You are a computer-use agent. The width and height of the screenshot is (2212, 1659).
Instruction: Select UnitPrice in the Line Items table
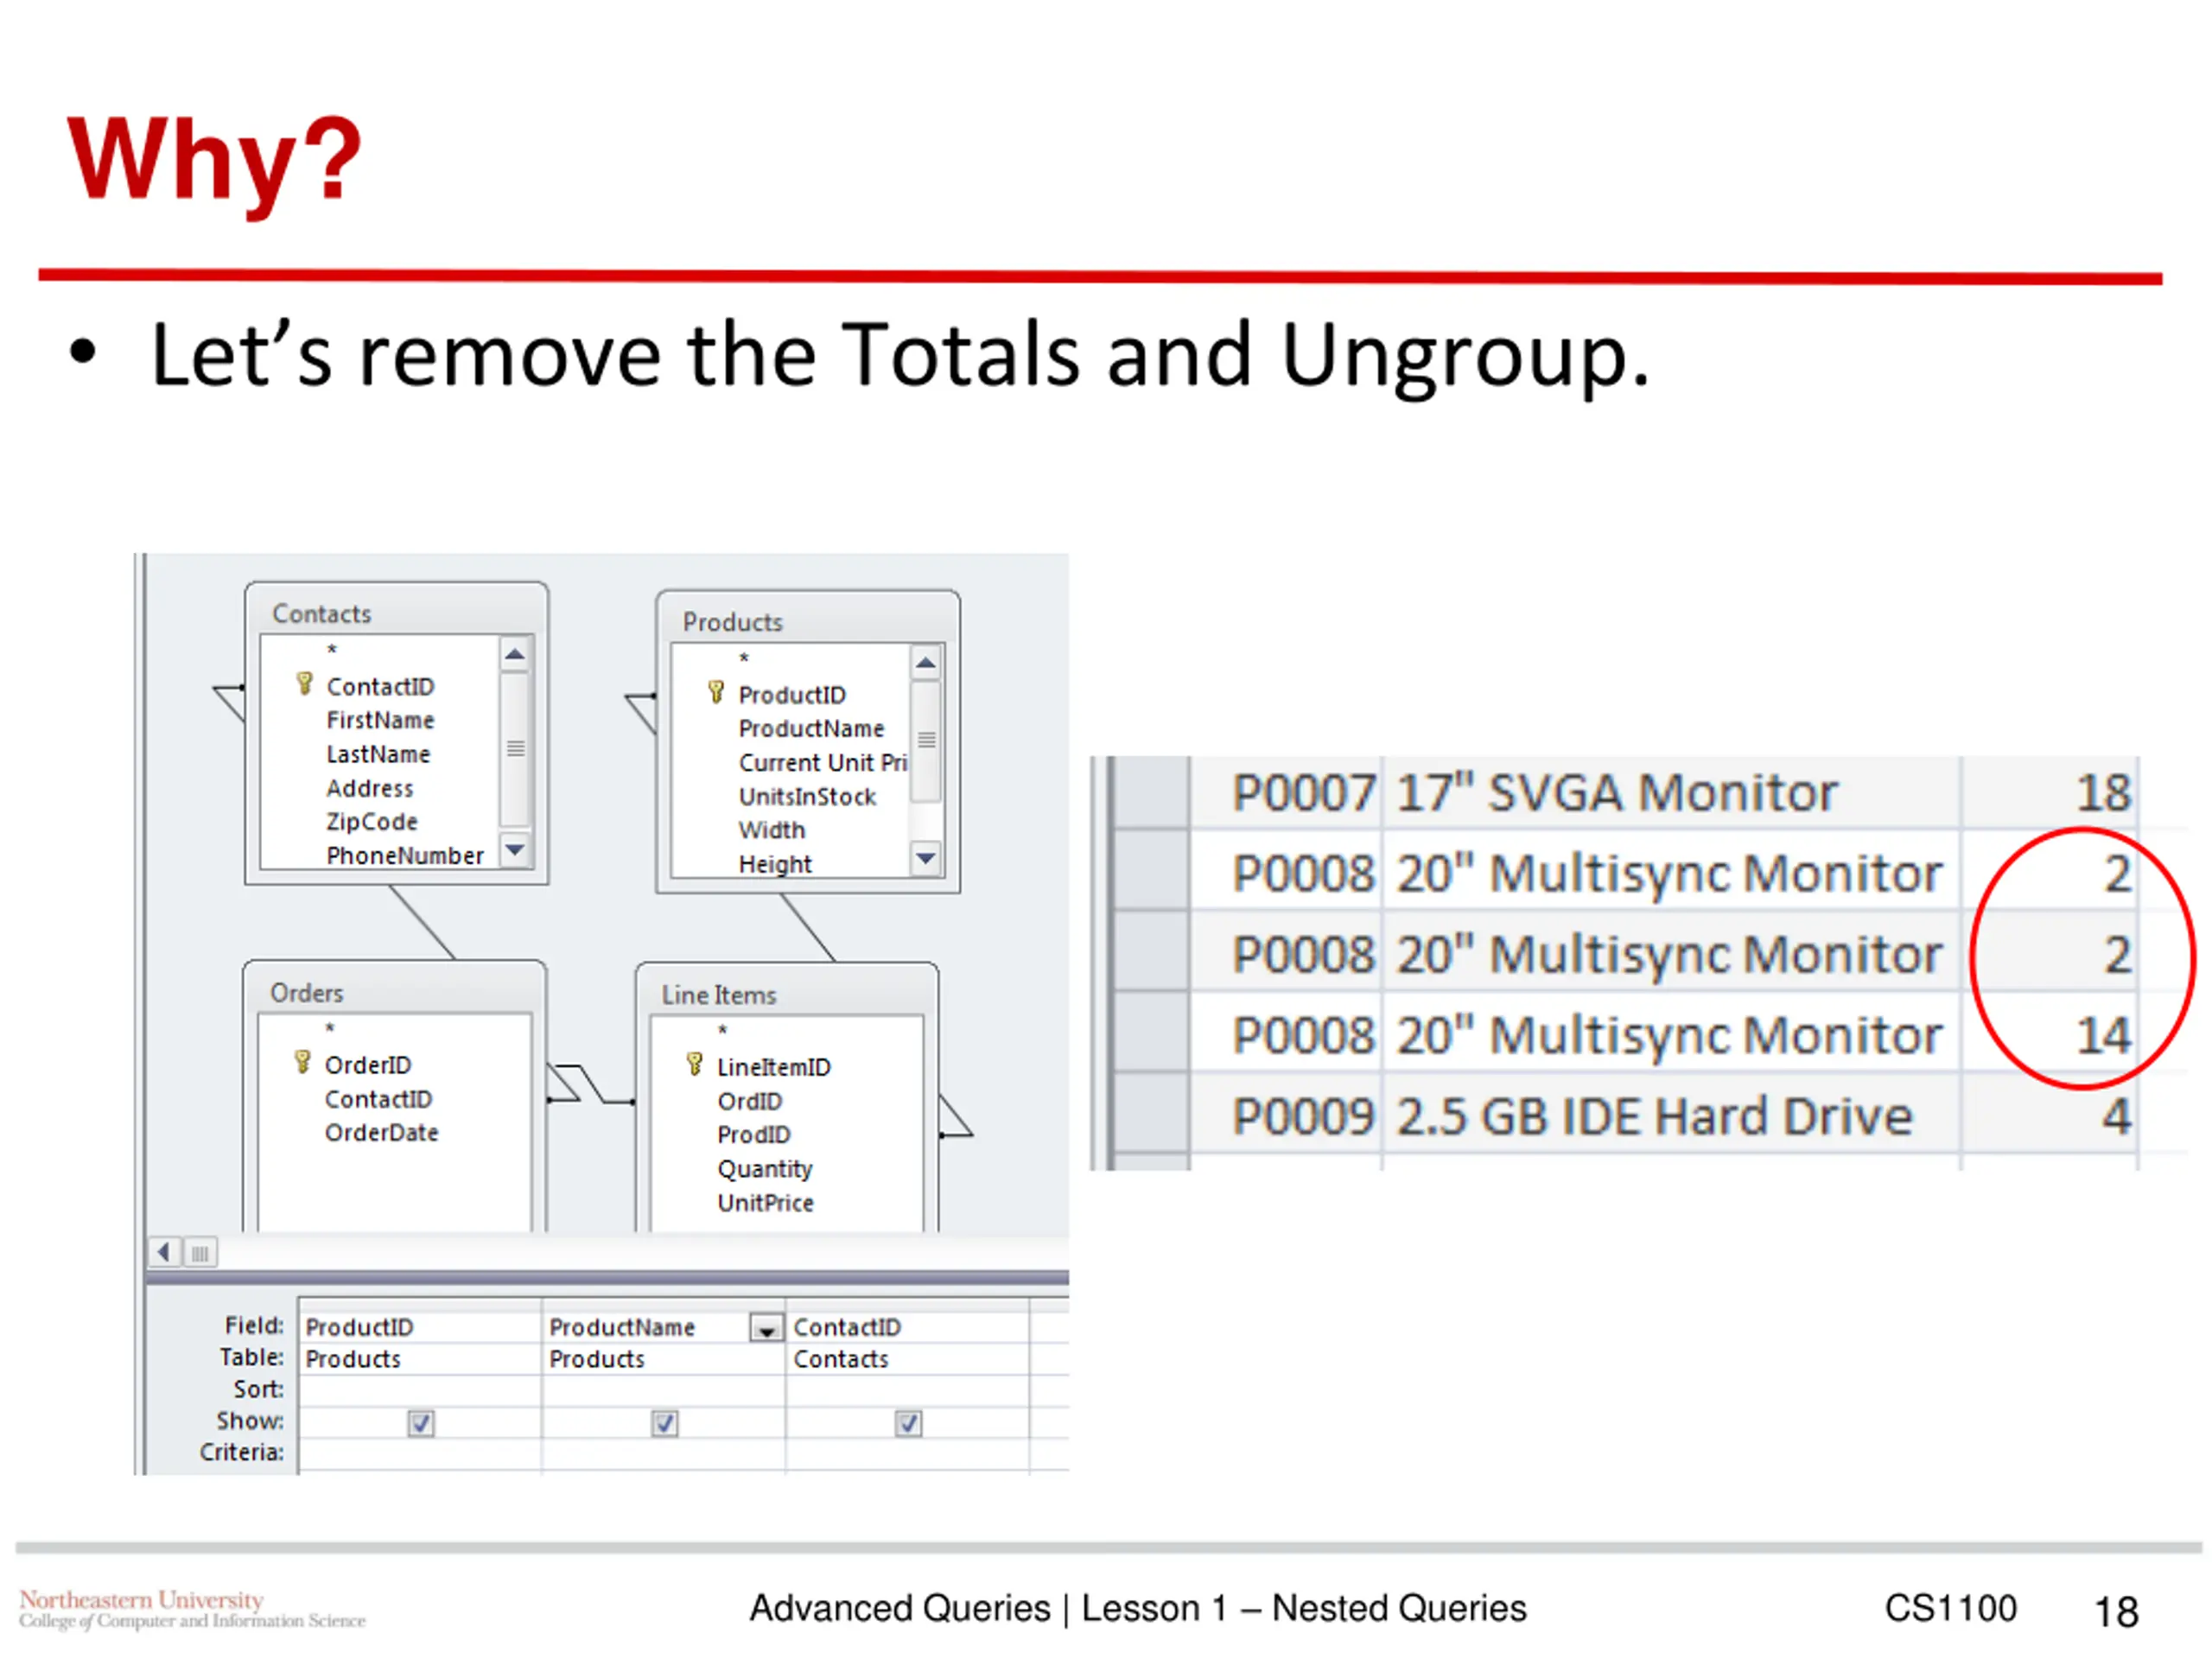pyautogui.click(x=765, y=1203)
